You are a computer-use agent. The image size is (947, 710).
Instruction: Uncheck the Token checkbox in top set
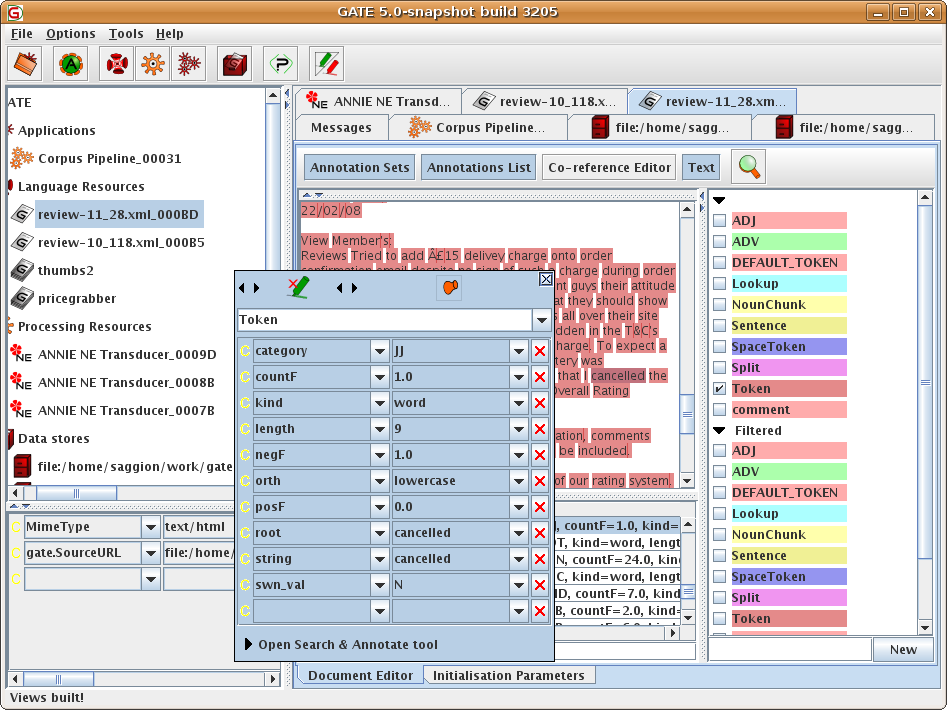[x=719, y=389]
